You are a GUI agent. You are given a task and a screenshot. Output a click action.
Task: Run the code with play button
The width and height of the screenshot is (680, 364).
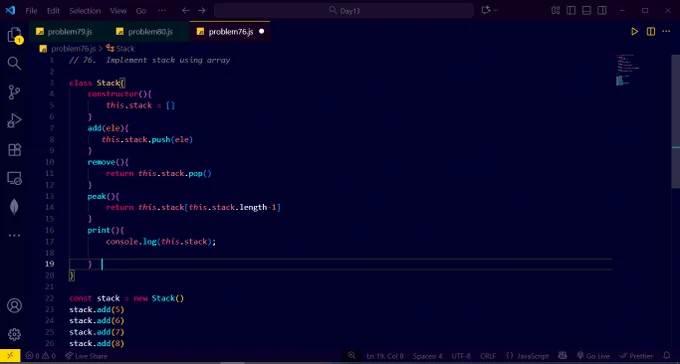[x=634, y=31]
